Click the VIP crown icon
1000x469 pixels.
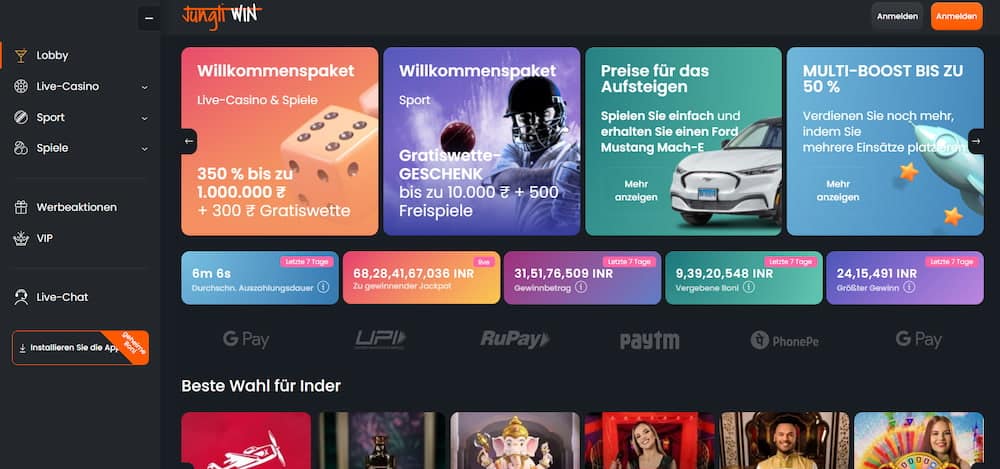tap(21, 239)
